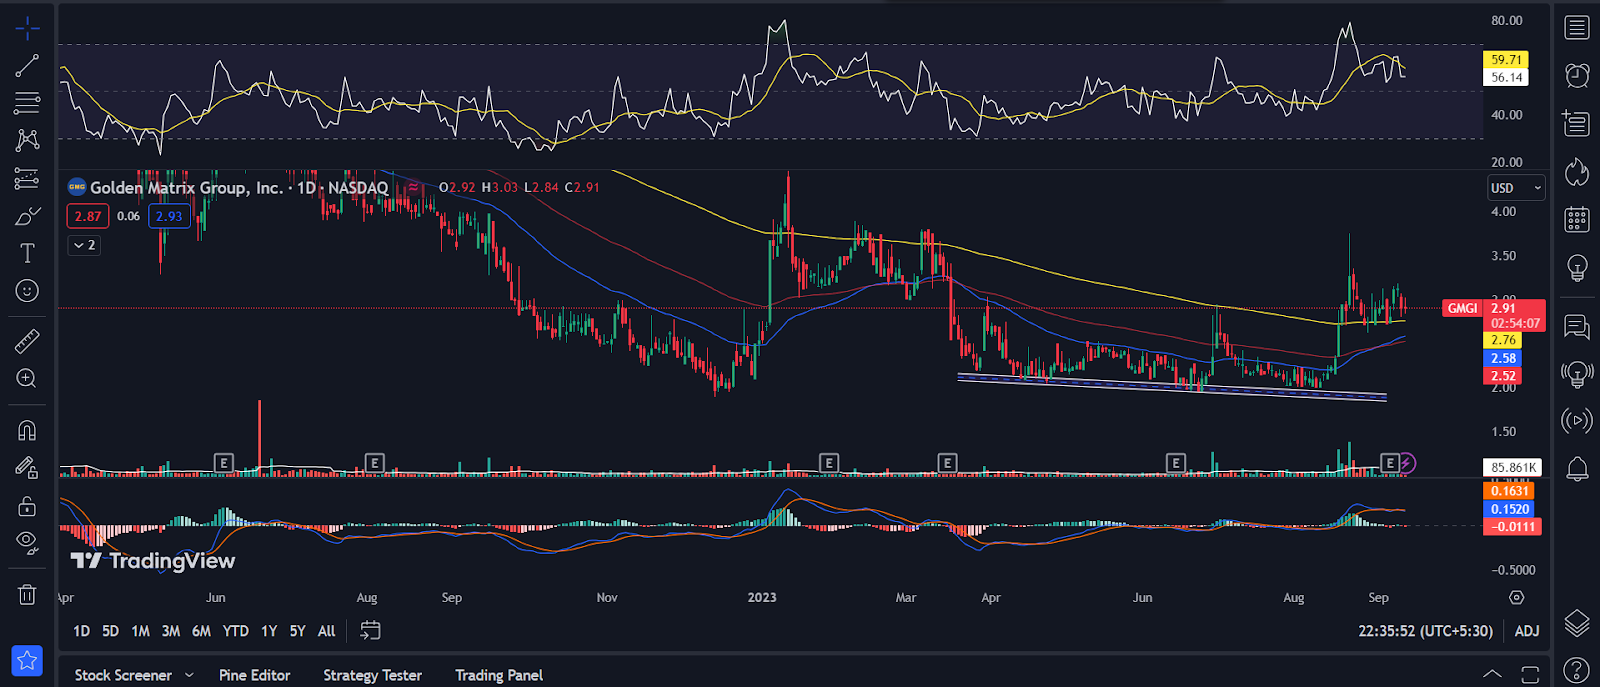Open the forecasting and measurement tools
The image size is (1600, 687).
click(x=27, y=178)
